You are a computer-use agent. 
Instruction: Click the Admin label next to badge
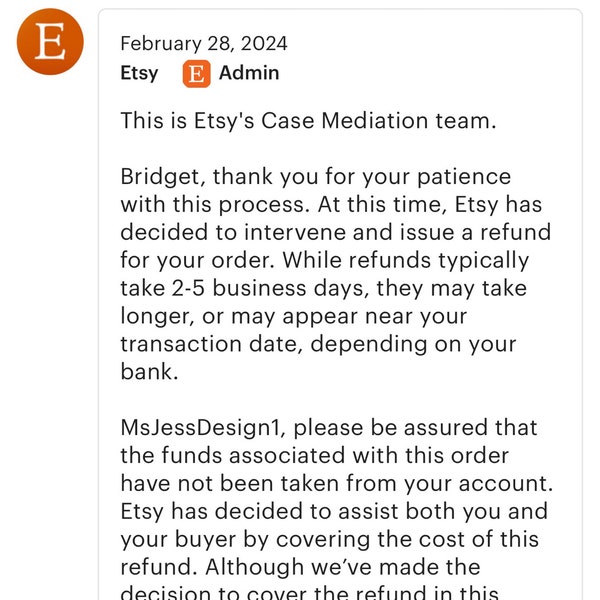click(249, 73)
